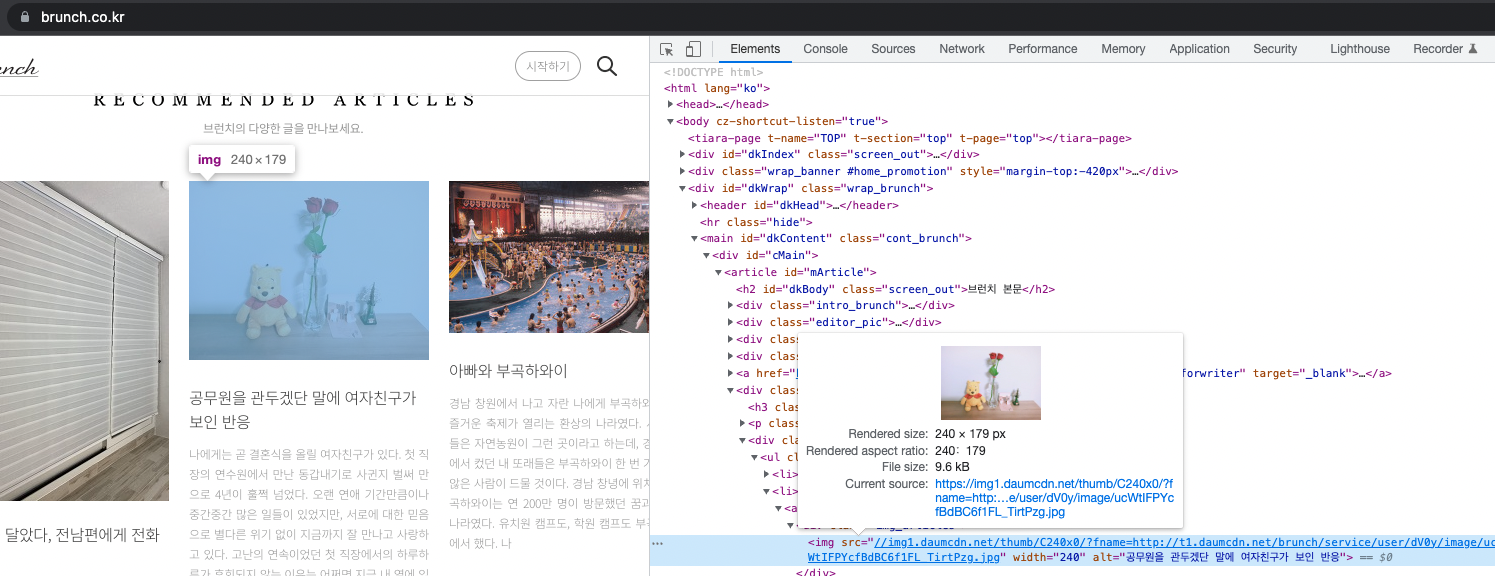Collapse the body element node
The image size is (1495, 576).
click(671, 121)
